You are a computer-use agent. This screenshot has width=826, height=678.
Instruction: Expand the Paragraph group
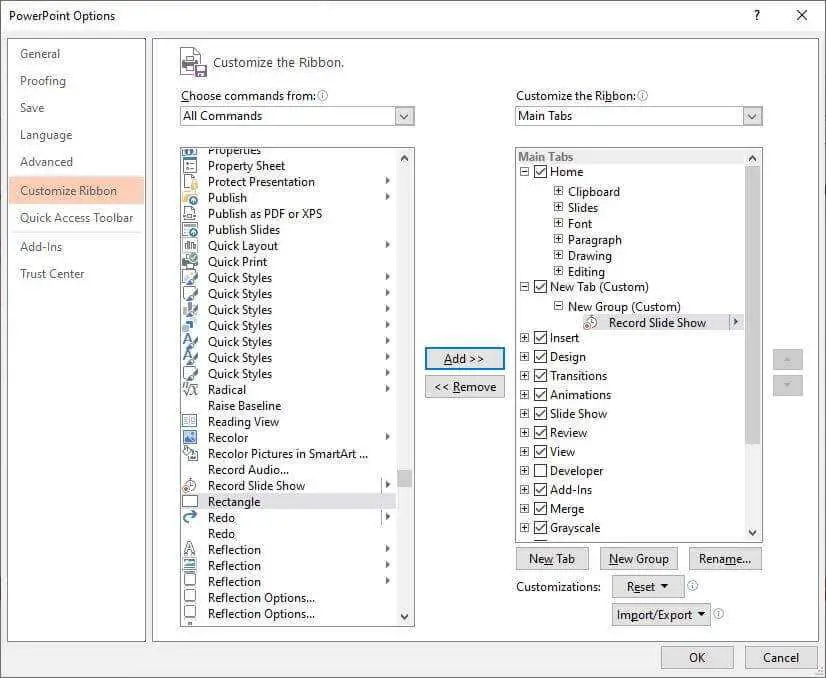[558, 239]
